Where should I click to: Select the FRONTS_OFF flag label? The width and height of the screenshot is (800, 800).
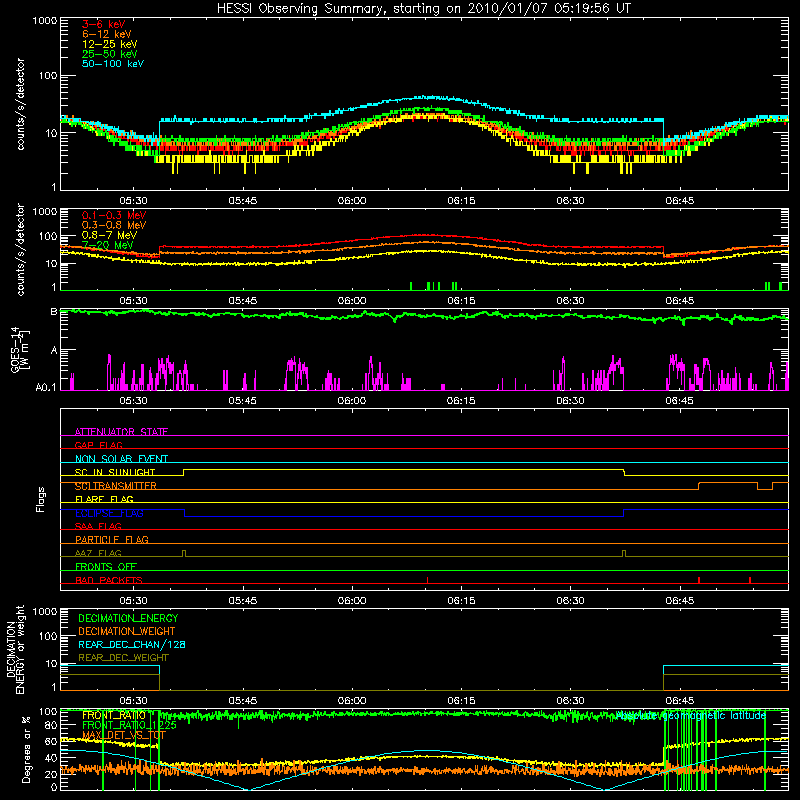coord(106,567)
